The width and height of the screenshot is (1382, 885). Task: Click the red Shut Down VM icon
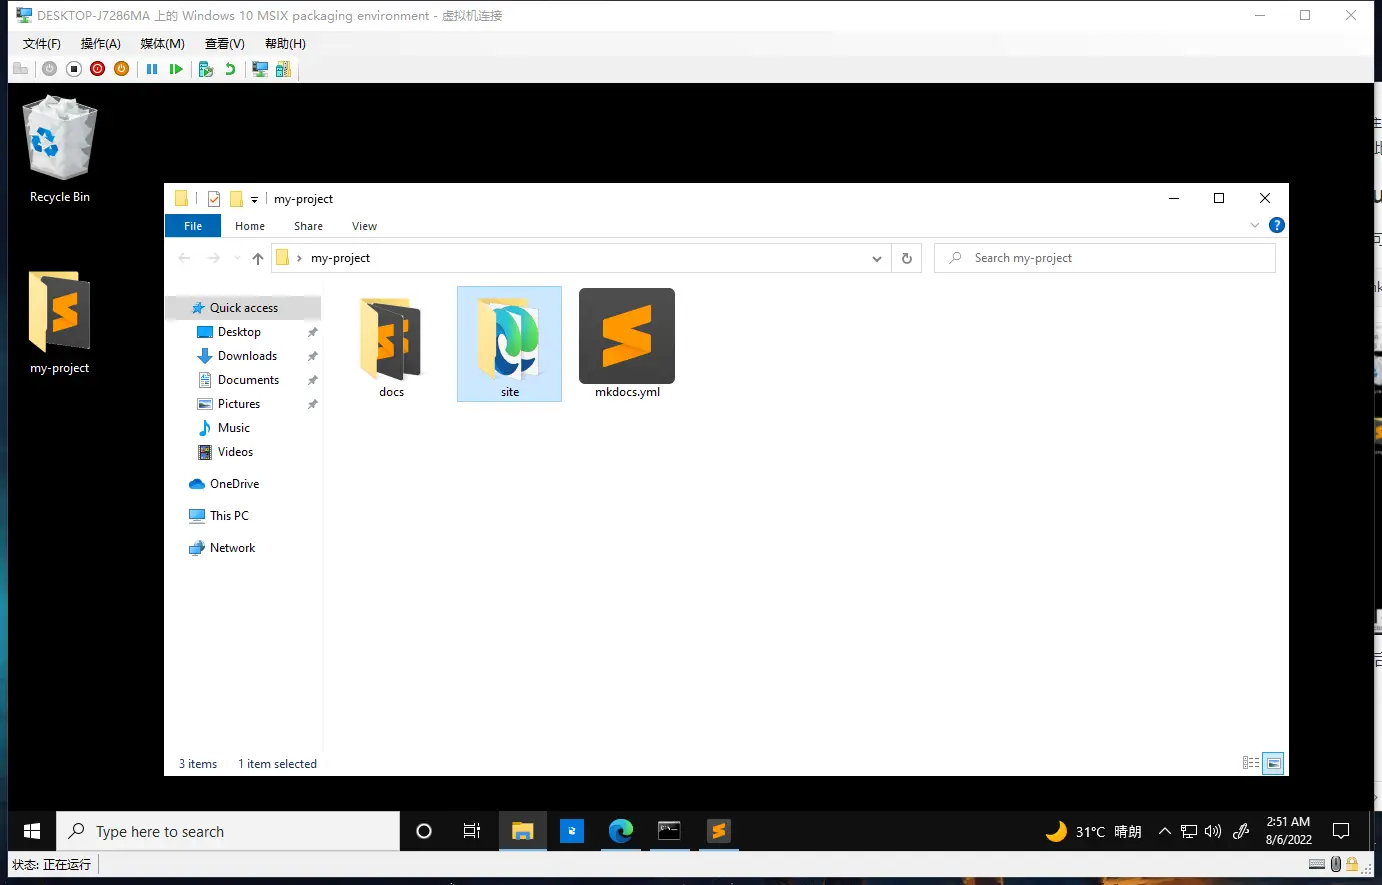tap(97, 69)
